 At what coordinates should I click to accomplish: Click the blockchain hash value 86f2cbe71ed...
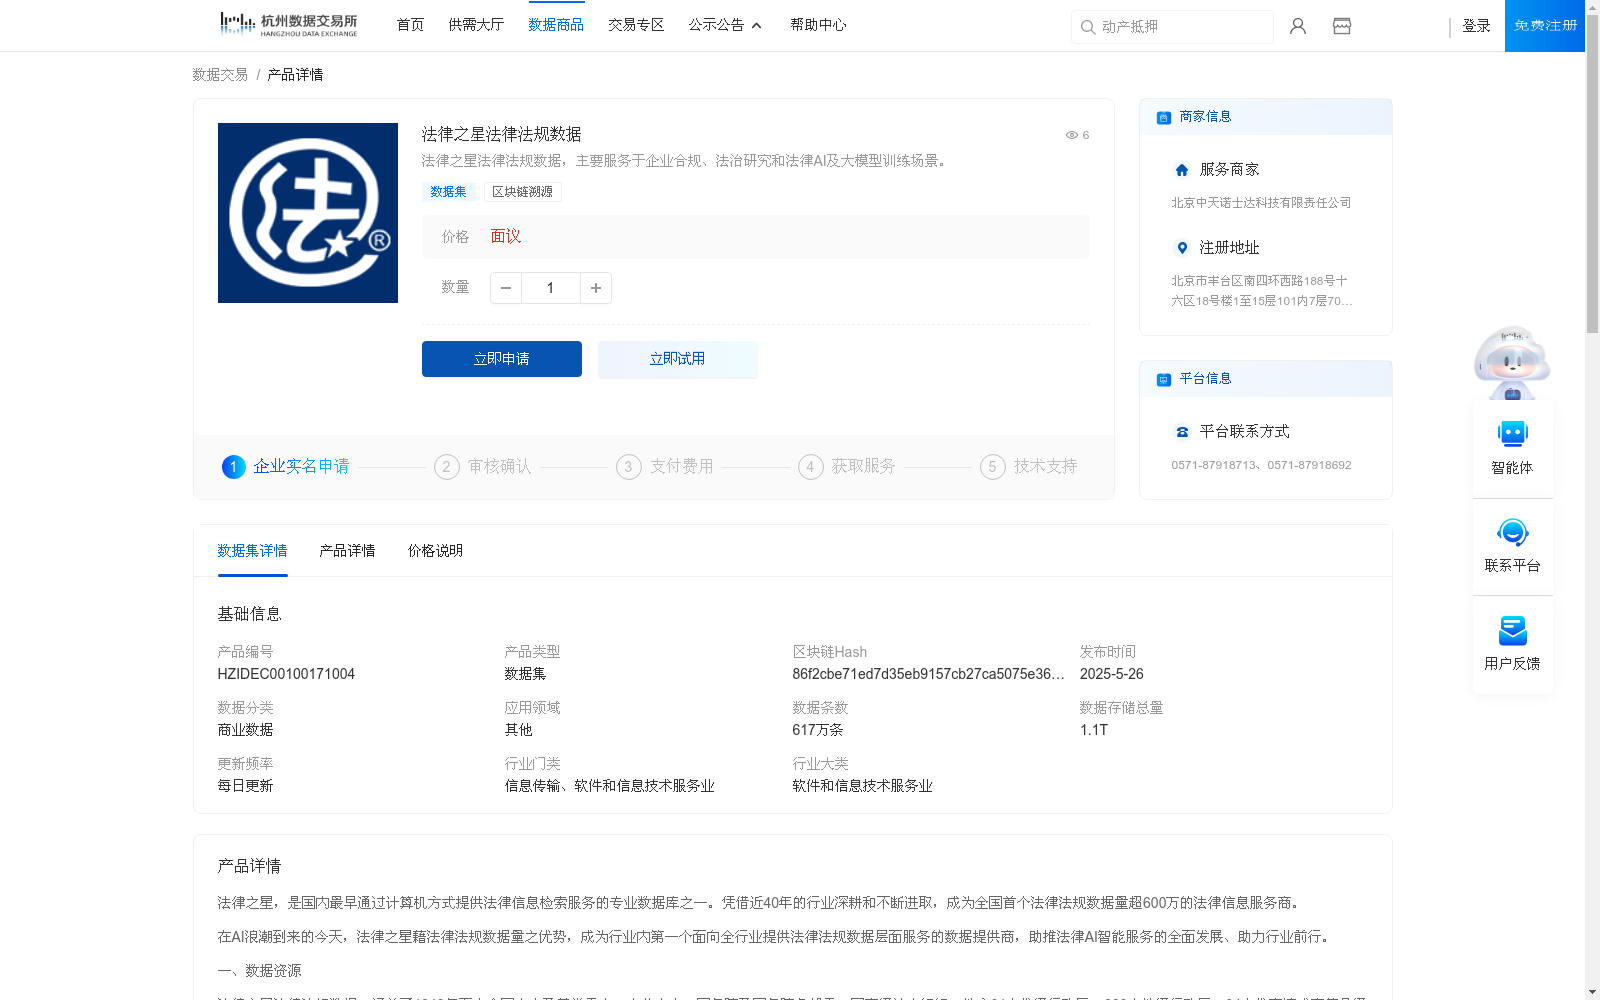(x=928, y=674)
